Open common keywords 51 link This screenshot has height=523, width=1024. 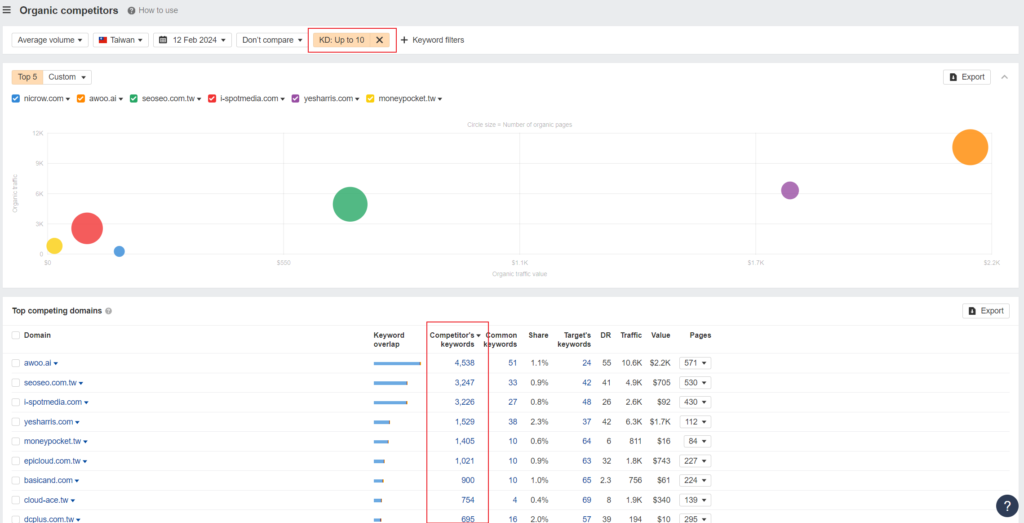point(513,363)
